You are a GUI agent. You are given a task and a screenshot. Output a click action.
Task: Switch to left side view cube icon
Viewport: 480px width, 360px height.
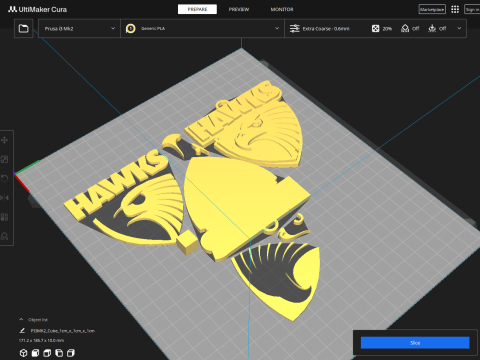coord(59,353)
